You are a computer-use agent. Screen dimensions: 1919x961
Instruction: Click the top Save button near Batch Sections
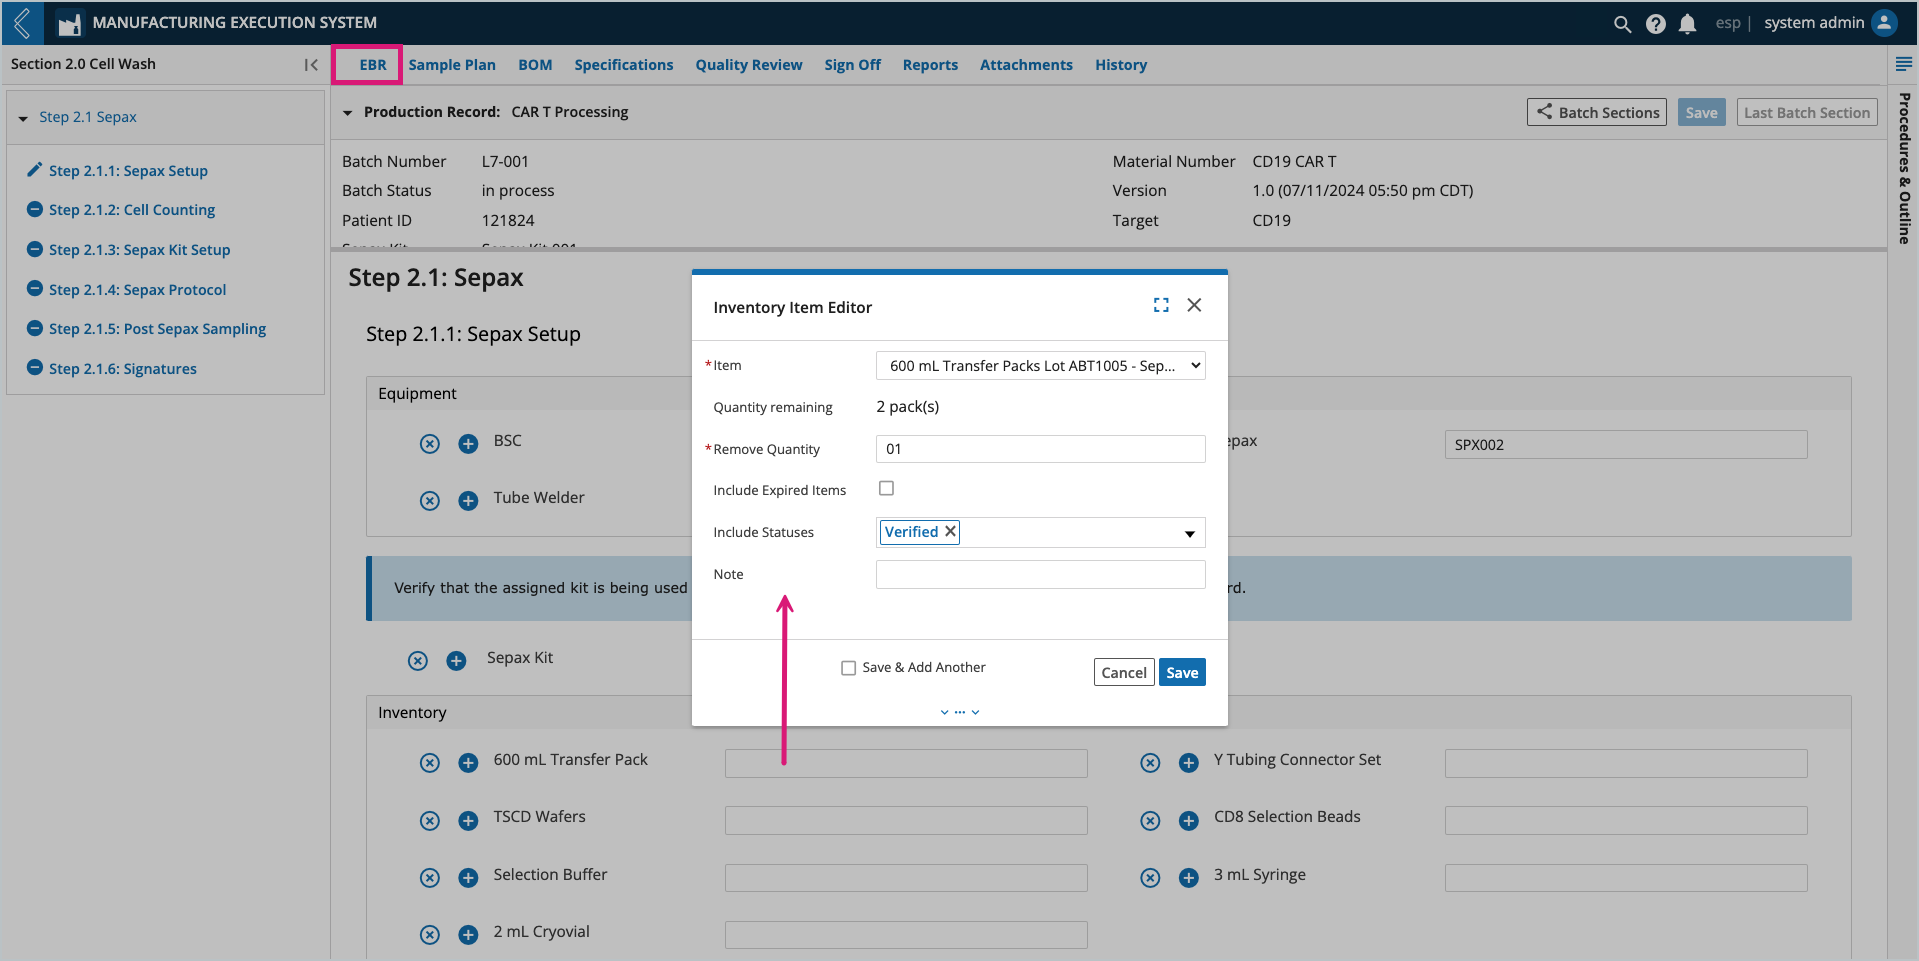pyautogui.click(x=1701, y=112)
